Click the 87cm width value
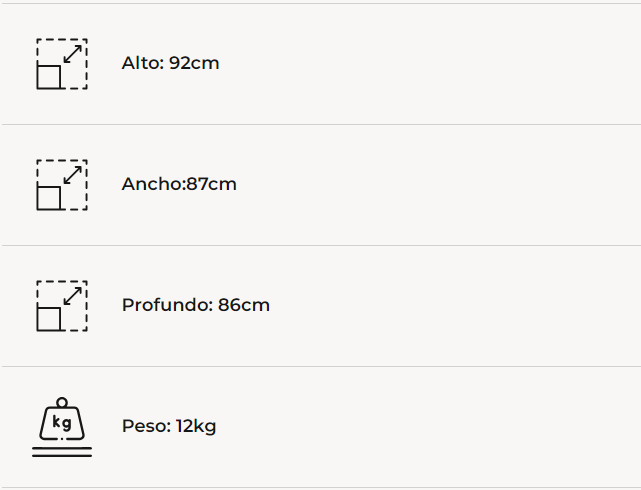This screenshot has height=490, width=641. pyautogui.click(x=211, y=185)
